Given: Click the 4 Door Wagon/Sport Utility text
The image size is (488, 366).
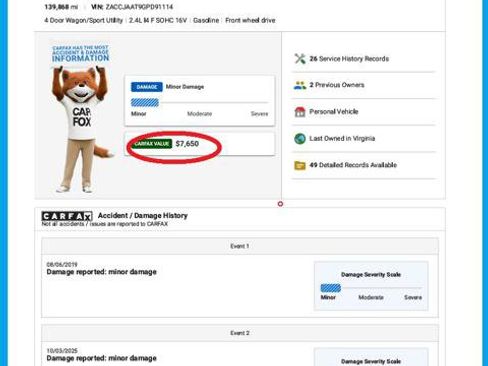Looking at the screenshot, I should pyautogui.click(x=83, y=20).
